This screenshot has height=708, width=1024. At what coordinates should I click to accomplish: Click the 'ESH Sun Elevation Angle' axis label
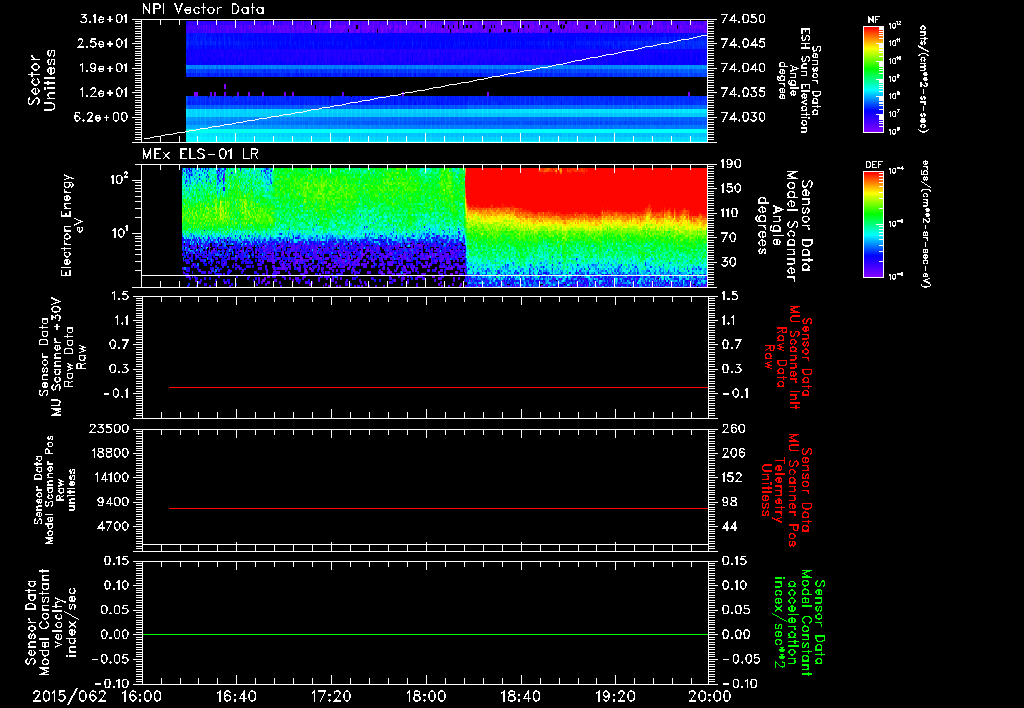point(799,80)
